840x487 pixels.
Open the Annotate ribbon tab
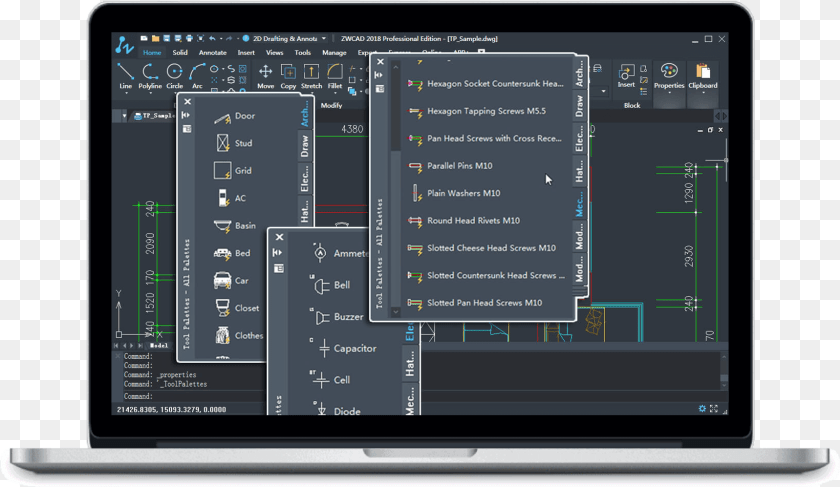pos(213,53)
